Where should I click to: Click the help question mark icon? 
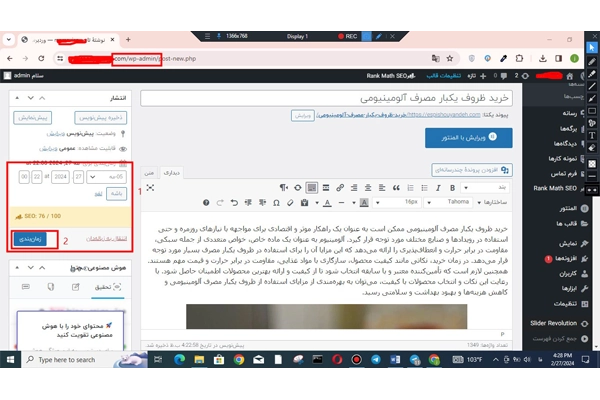pyautogui.click(x=206, y=203)
